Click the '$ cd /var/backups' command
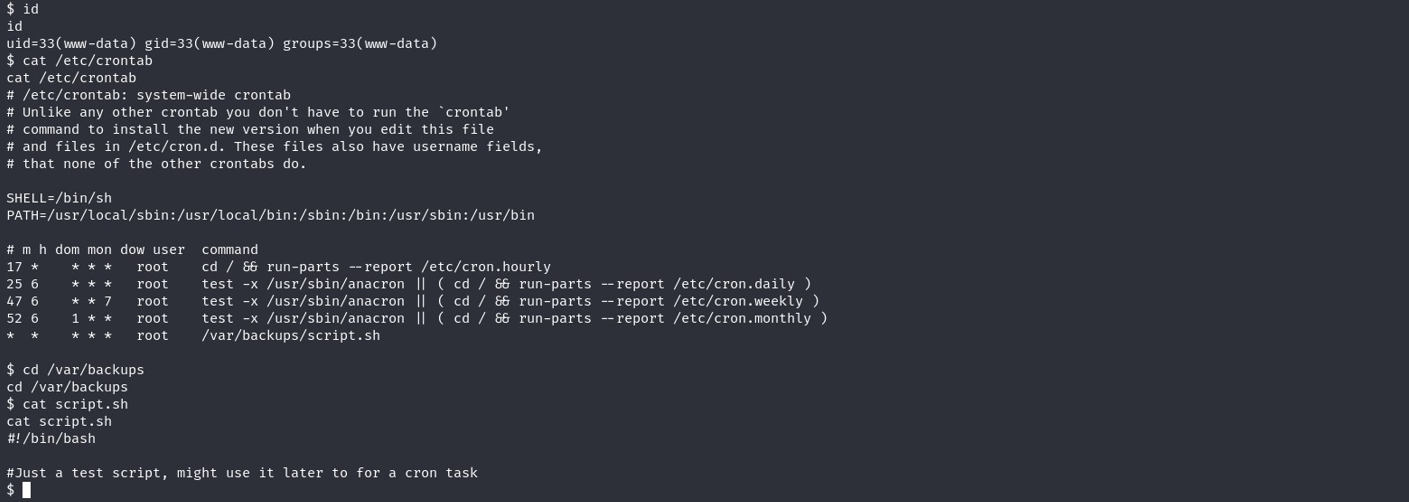This screenshot has height=502, width=1409. (75, 369)
